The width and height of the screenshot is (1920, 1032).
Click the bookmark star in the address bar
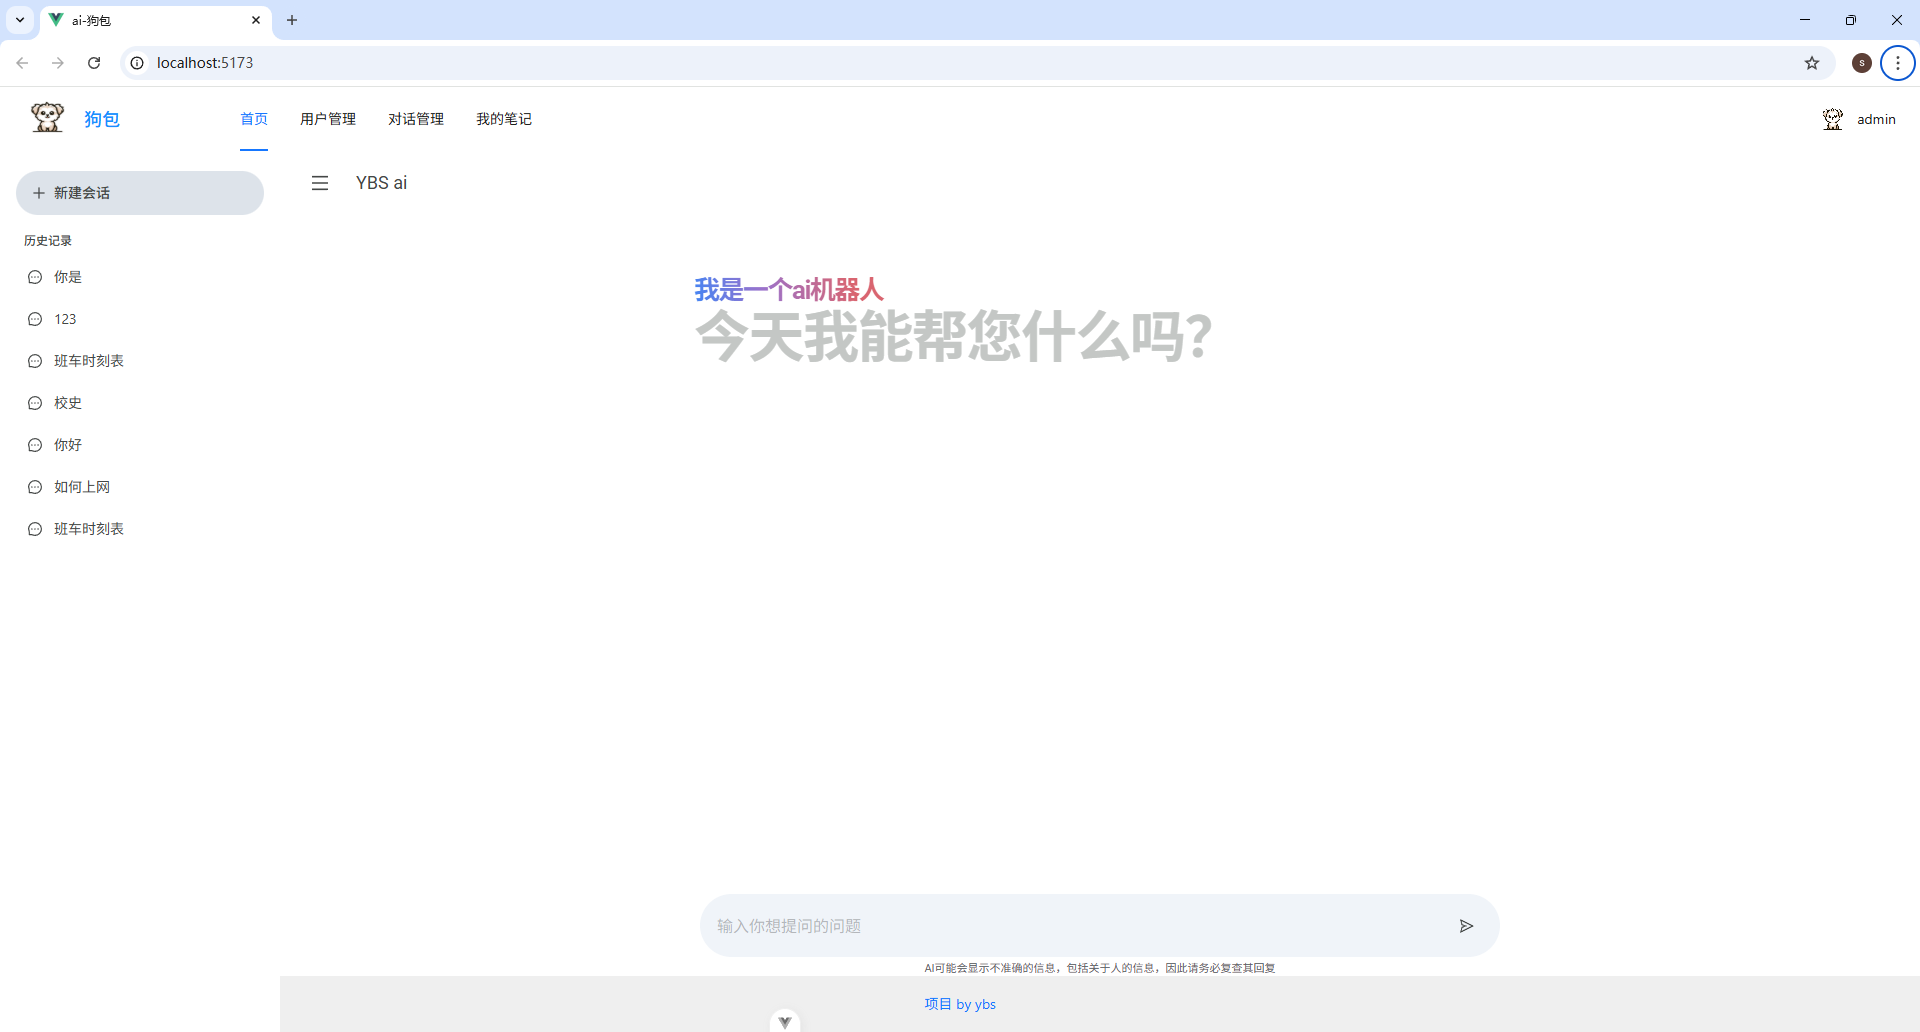point(1812,62)
